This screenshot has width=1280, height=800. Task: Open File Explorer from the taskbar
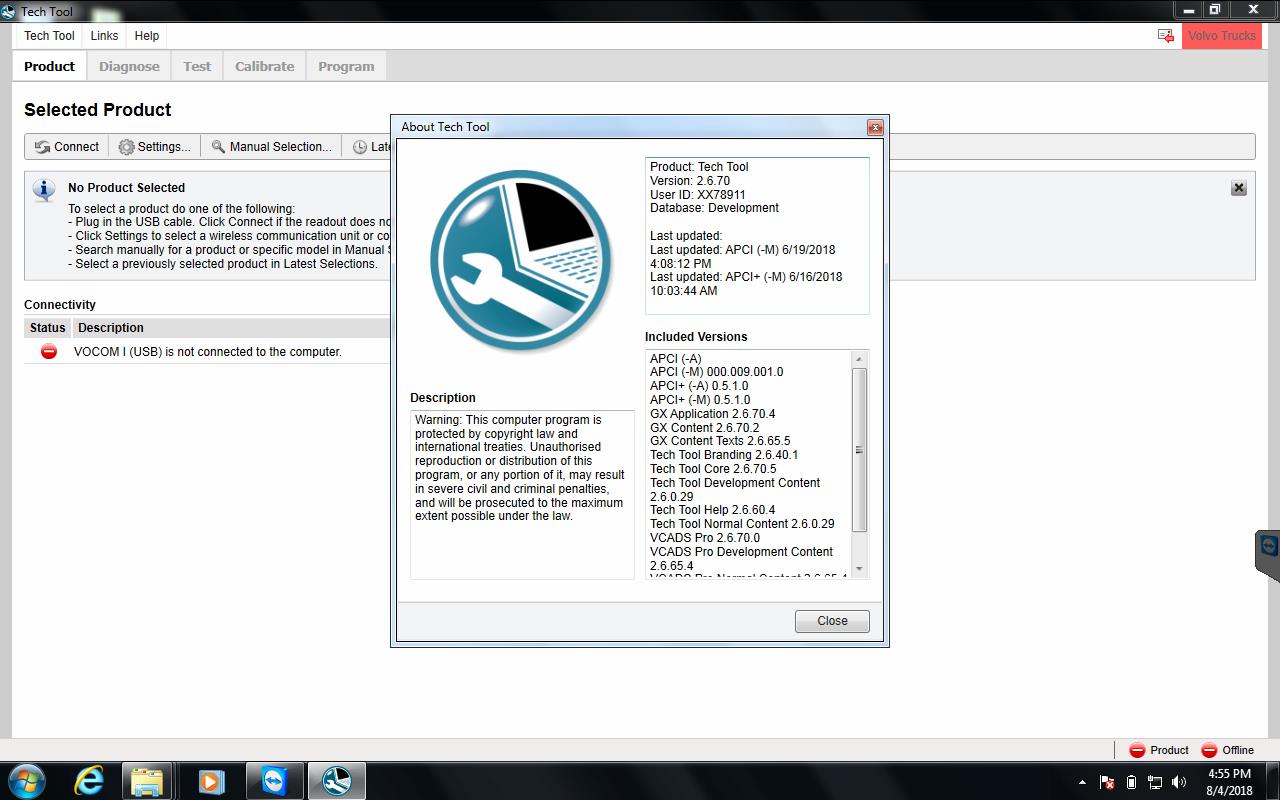148,781
